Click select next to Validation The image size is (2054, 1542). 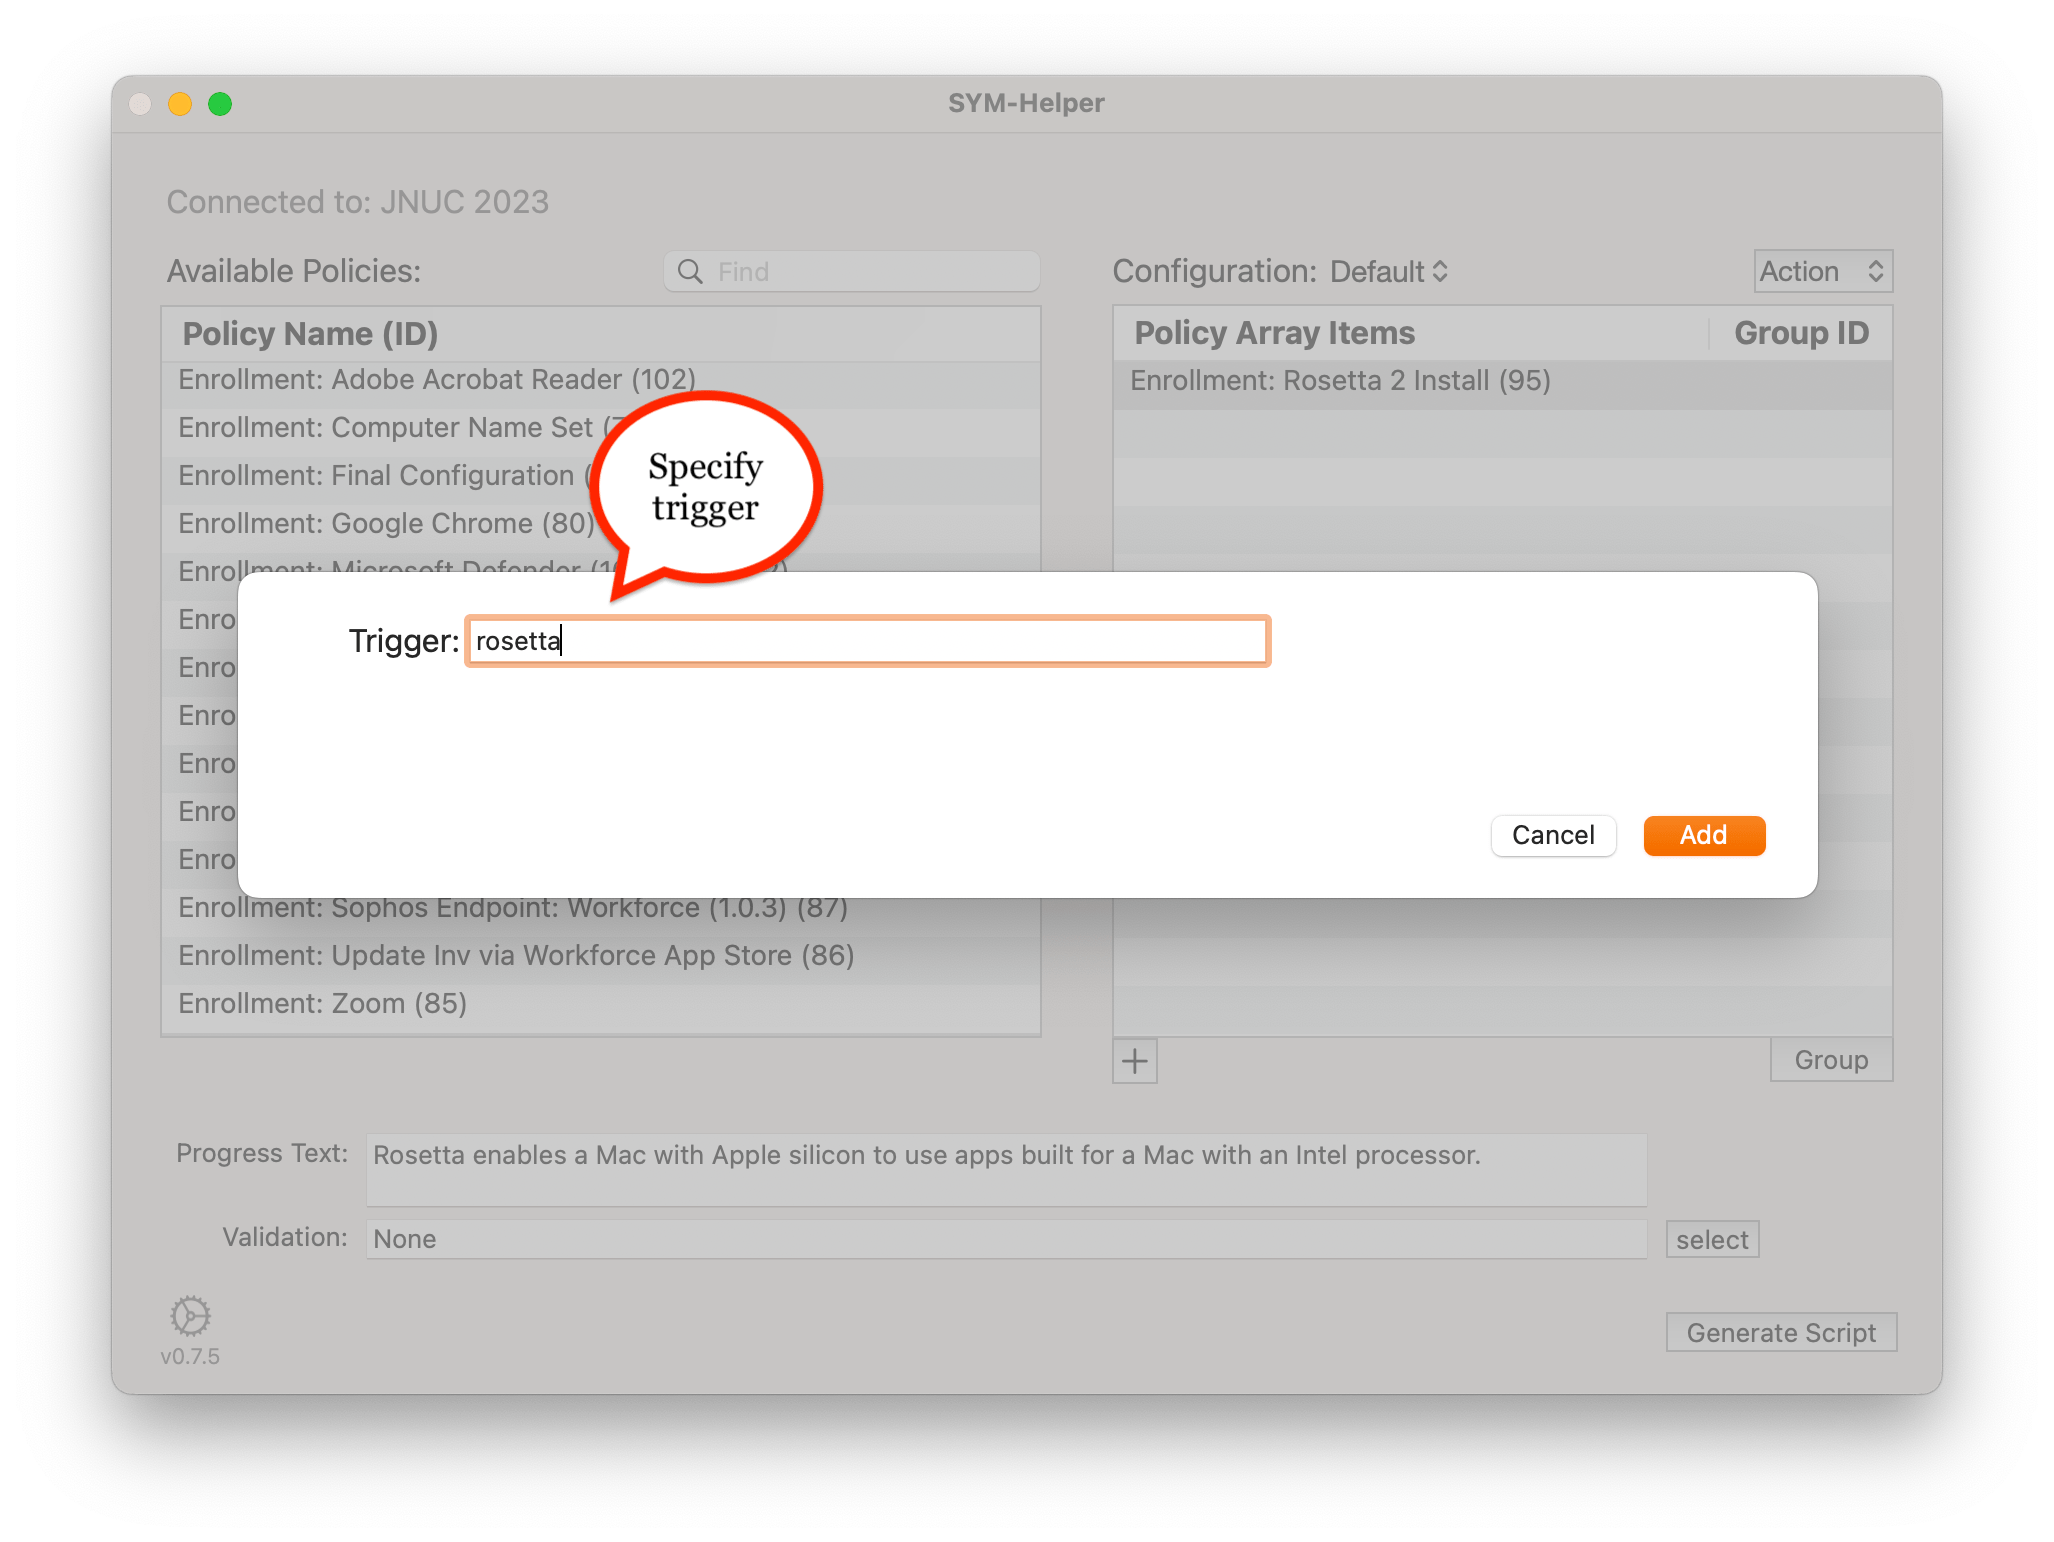pyautogui.click(x=1711, y=1240)
